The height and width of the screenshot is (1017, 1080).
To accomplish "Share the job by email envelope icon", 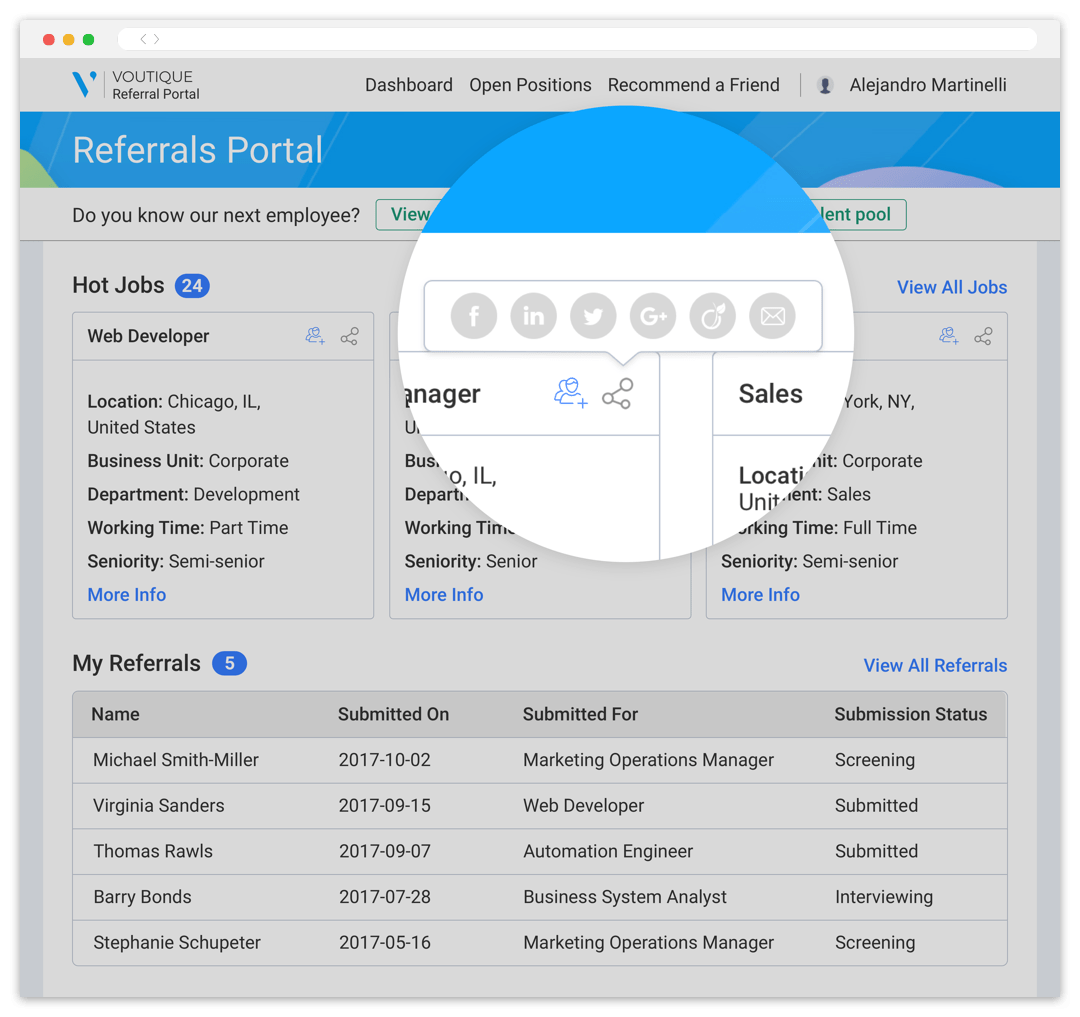I will click(x=772, y=316).
